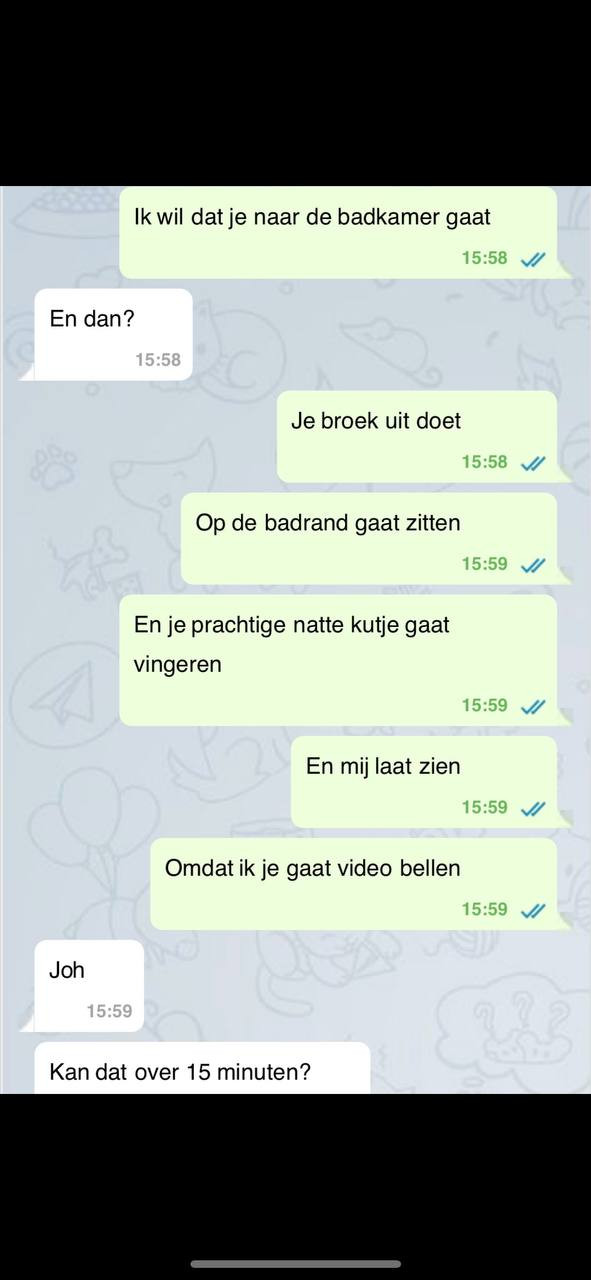Tap read checkmarks under "Op de badrand gaat zitten"
Screen dimensions: 591x1280
pos(533,565)
